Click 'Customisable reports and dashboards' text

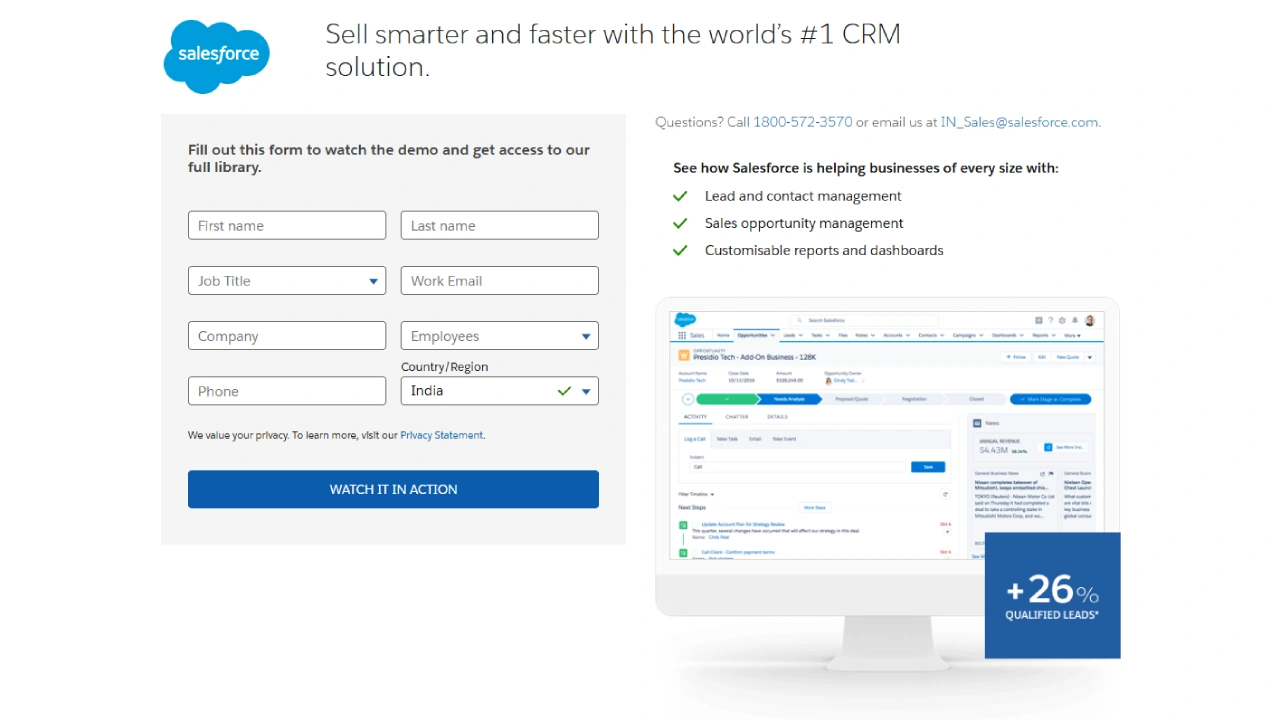pos(824,250)
